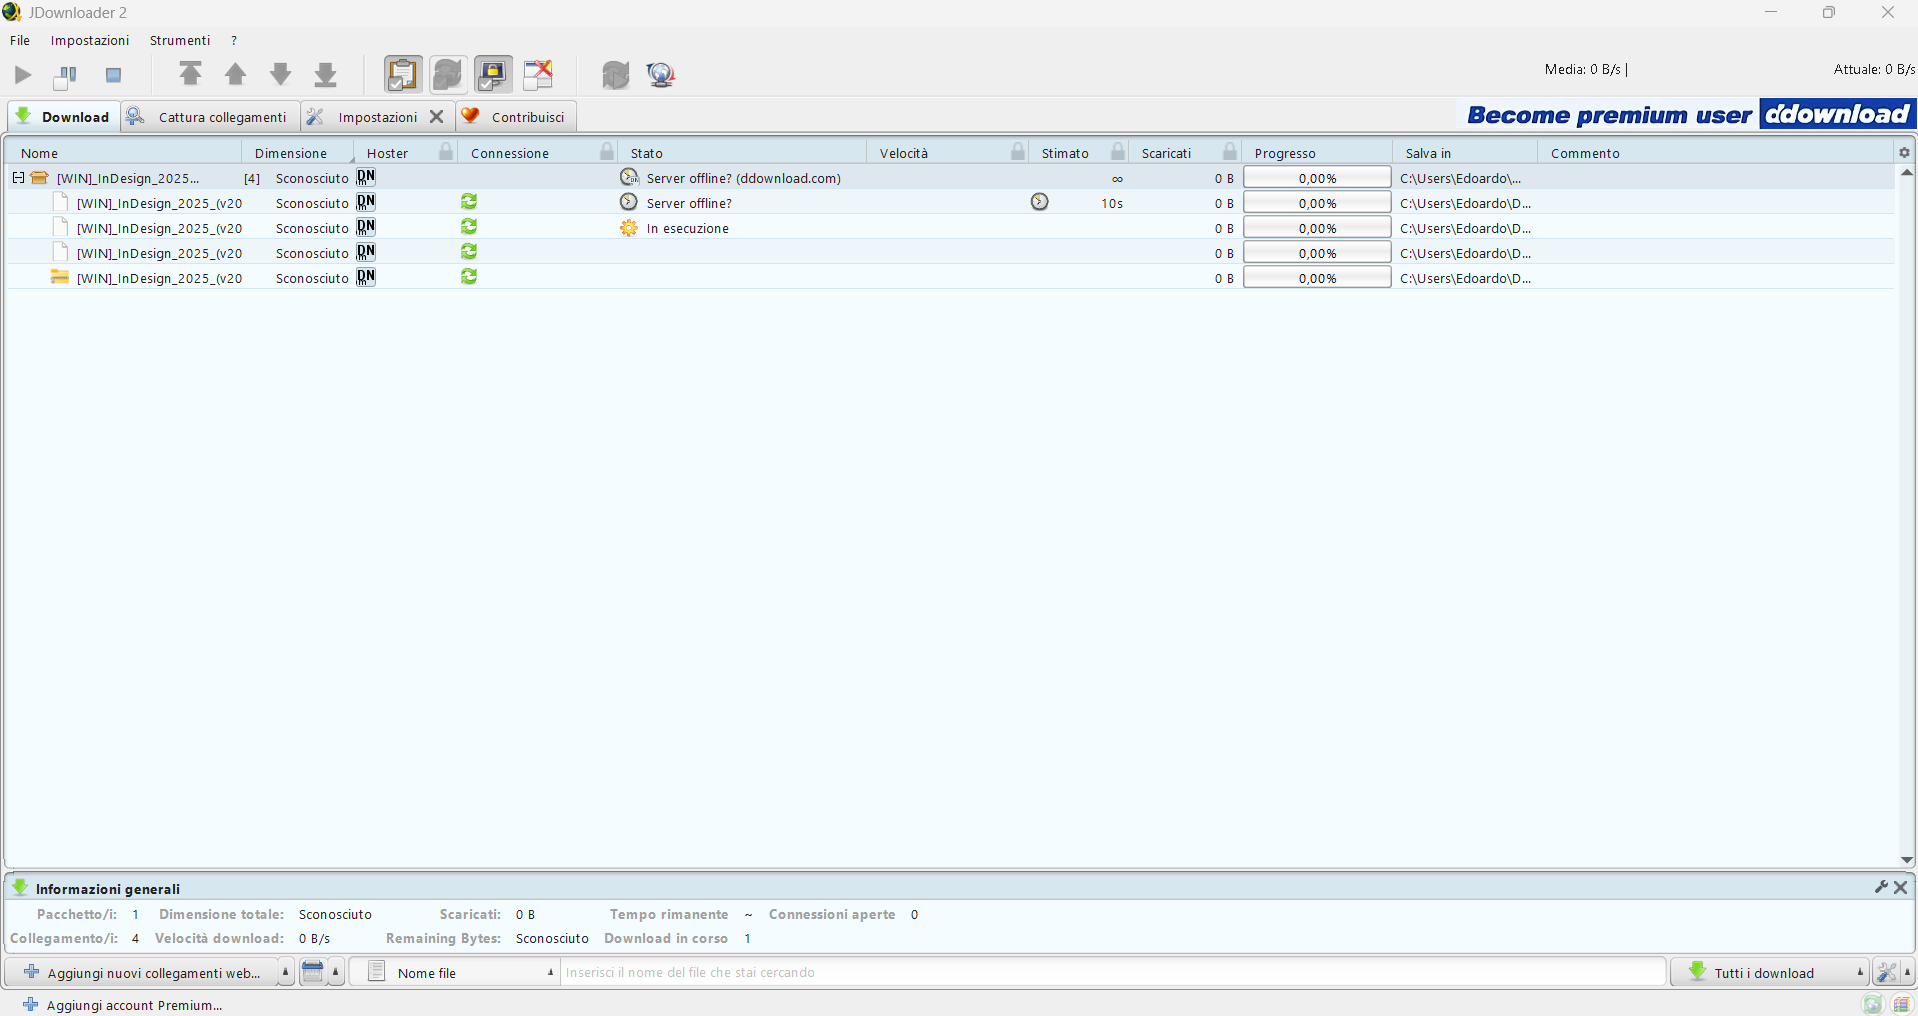Click connection icon of archive file row
Viewport: 1918px width, 1016px height.
point(469,277)
